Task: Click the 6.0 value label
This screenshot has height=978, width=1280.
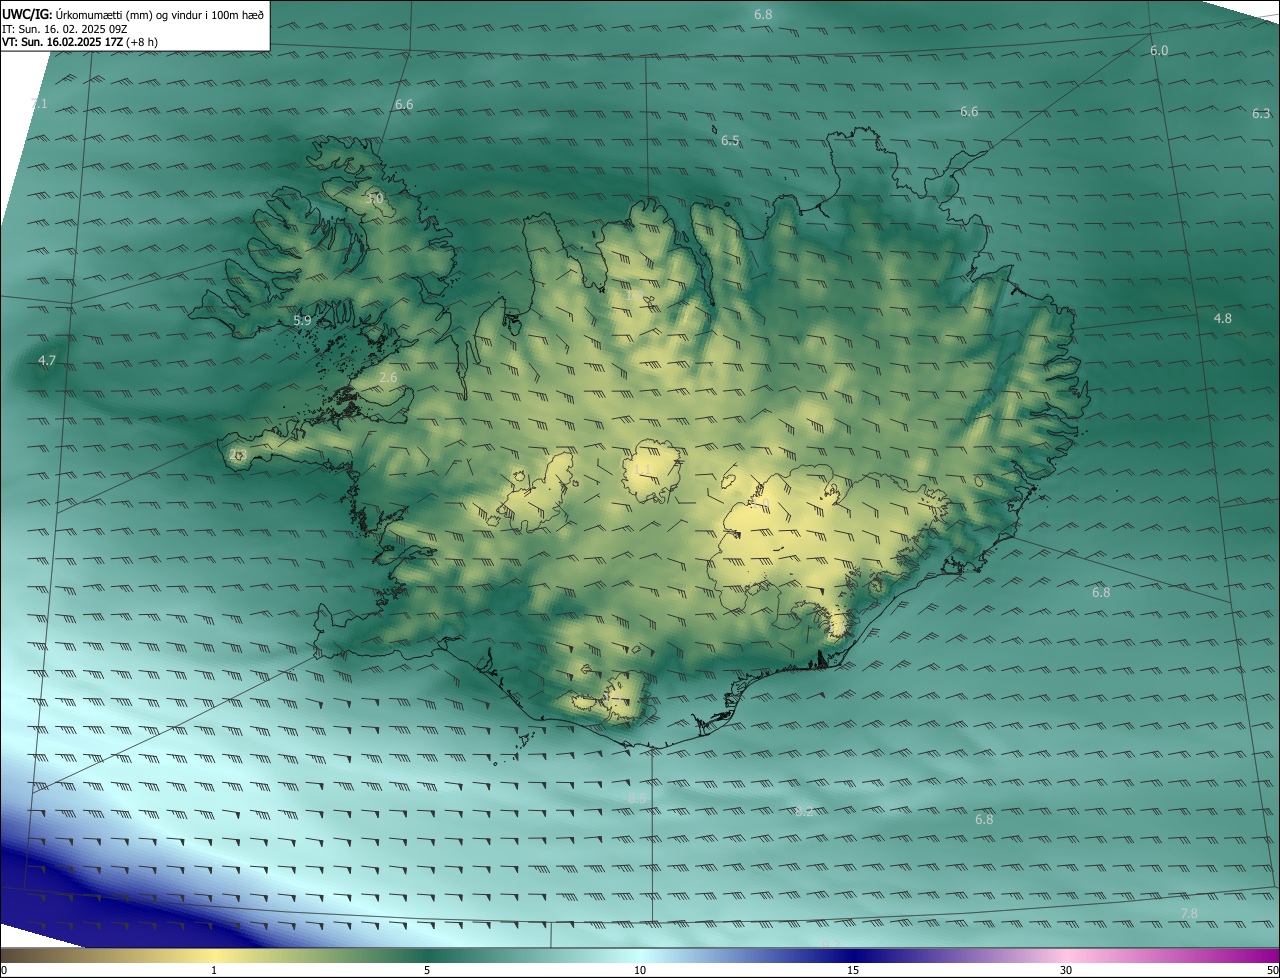Action: (x=1159, y=50)
